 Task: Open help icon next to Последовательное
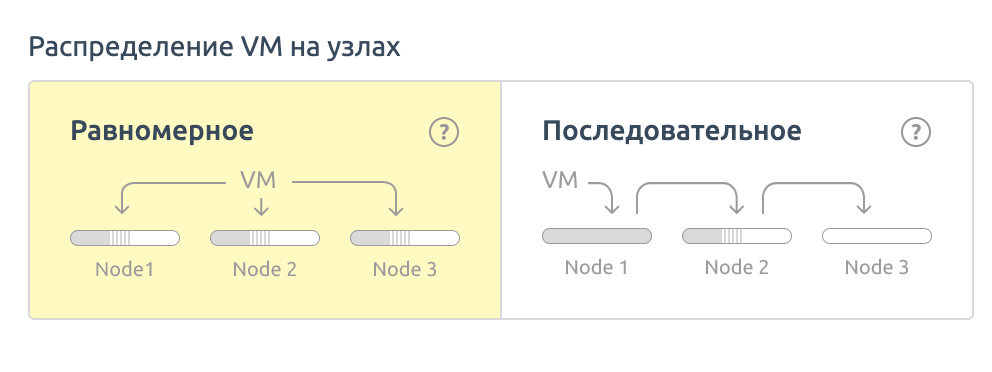915,133
